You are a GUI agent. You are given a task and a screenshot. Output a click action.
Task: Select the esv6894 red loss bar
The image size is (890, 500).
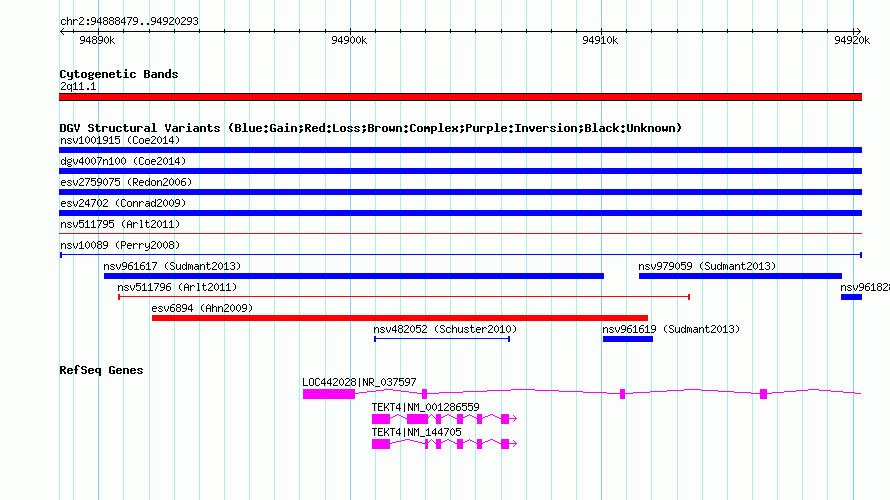[400, 318]
